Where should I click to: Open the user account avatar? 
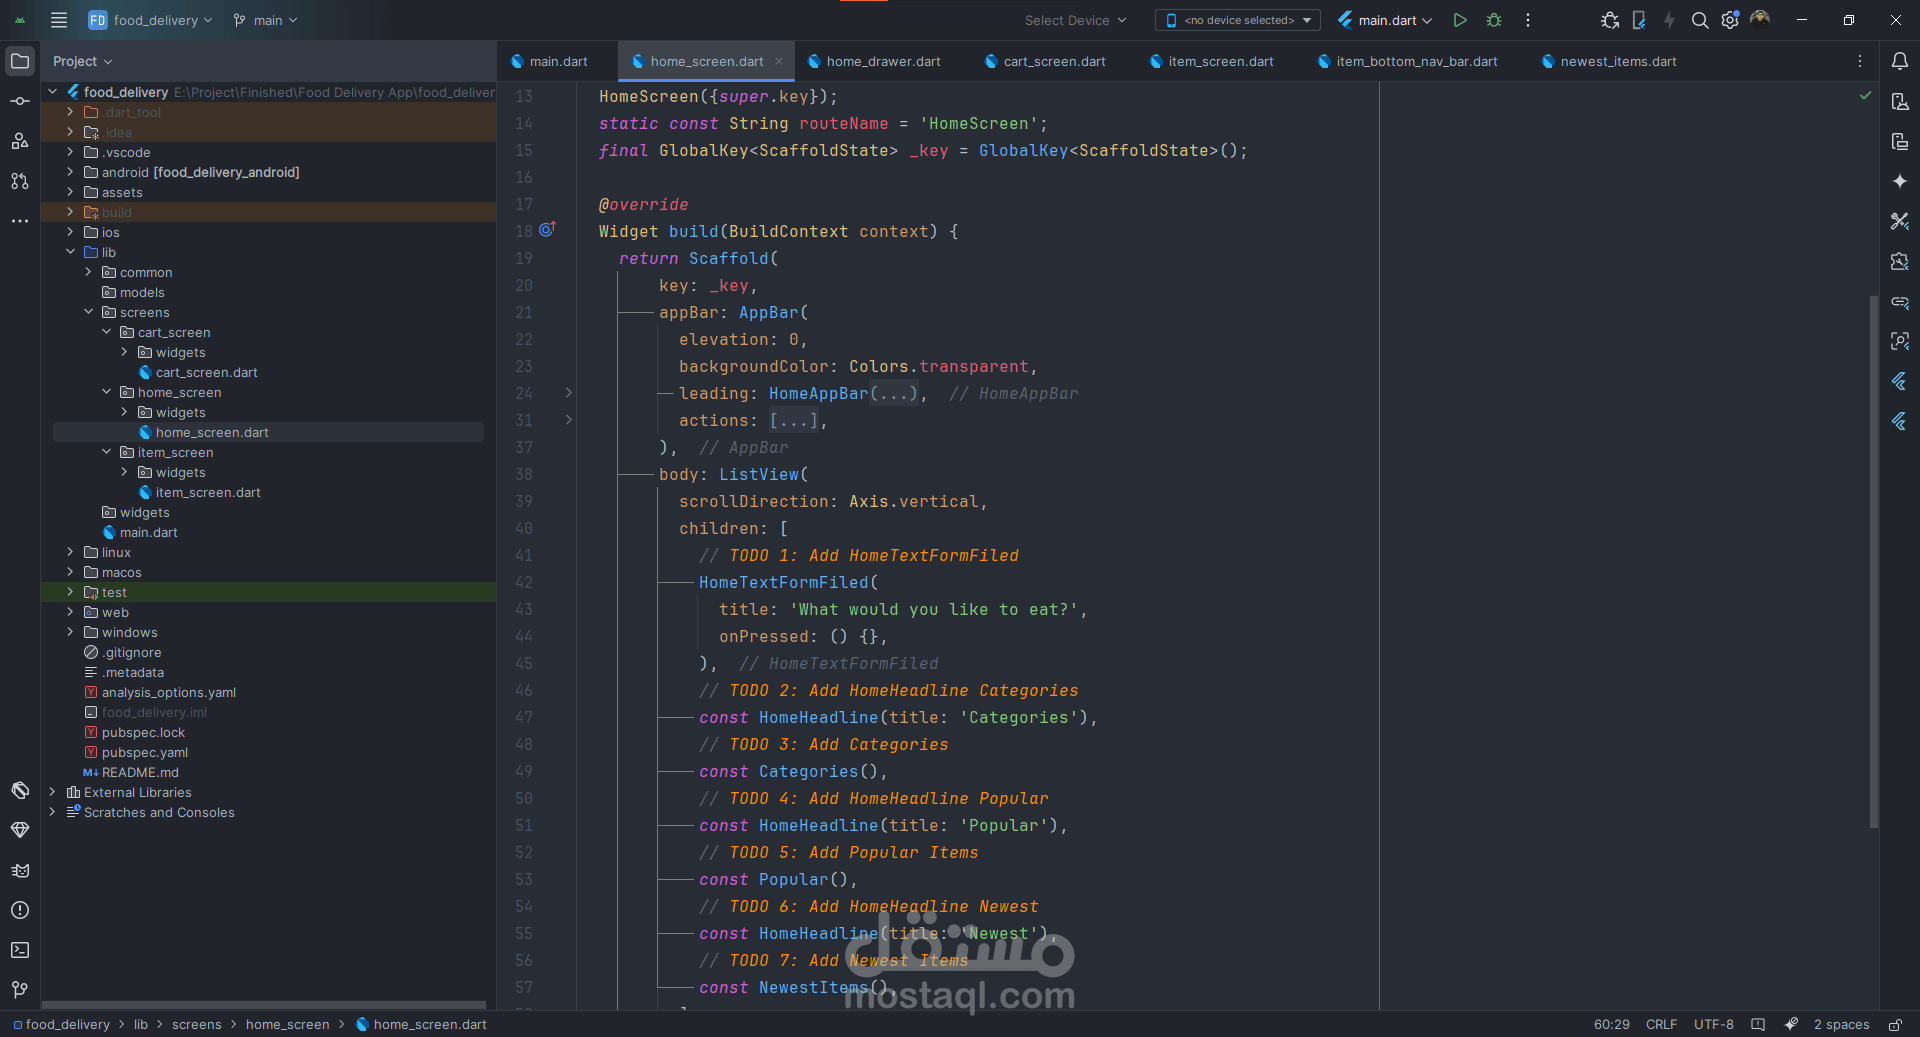pyautogui.click(x=1761, y=20)
